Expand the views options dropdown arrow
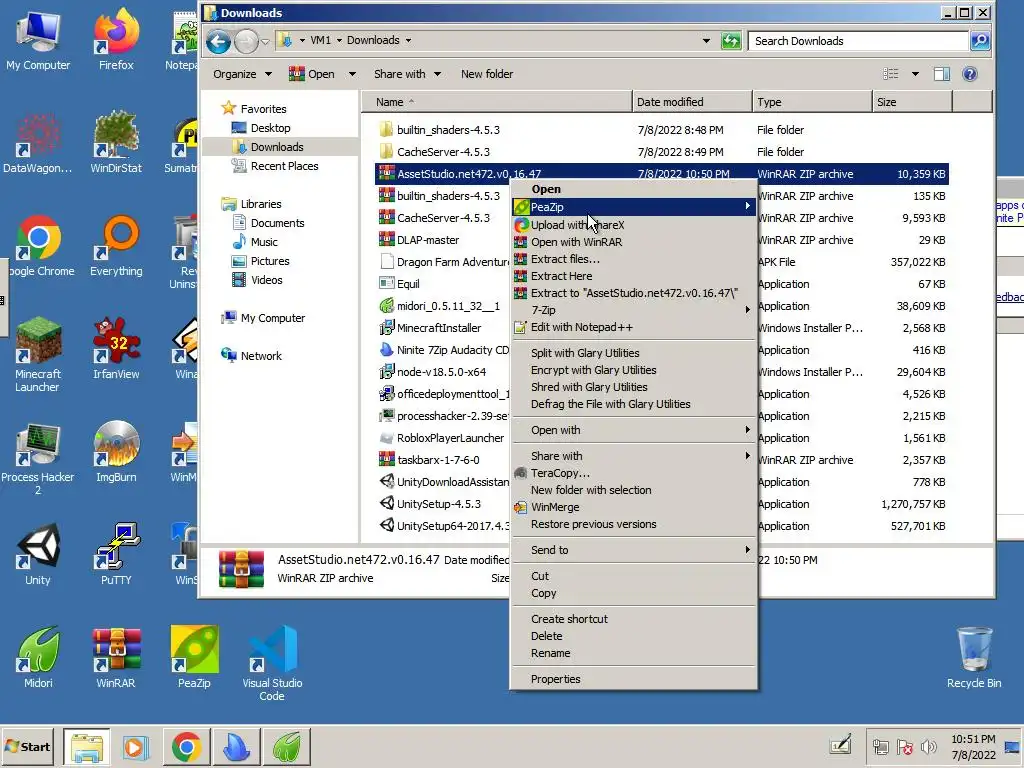Screen dimensions: 1024x768 [x=915, y=74]
